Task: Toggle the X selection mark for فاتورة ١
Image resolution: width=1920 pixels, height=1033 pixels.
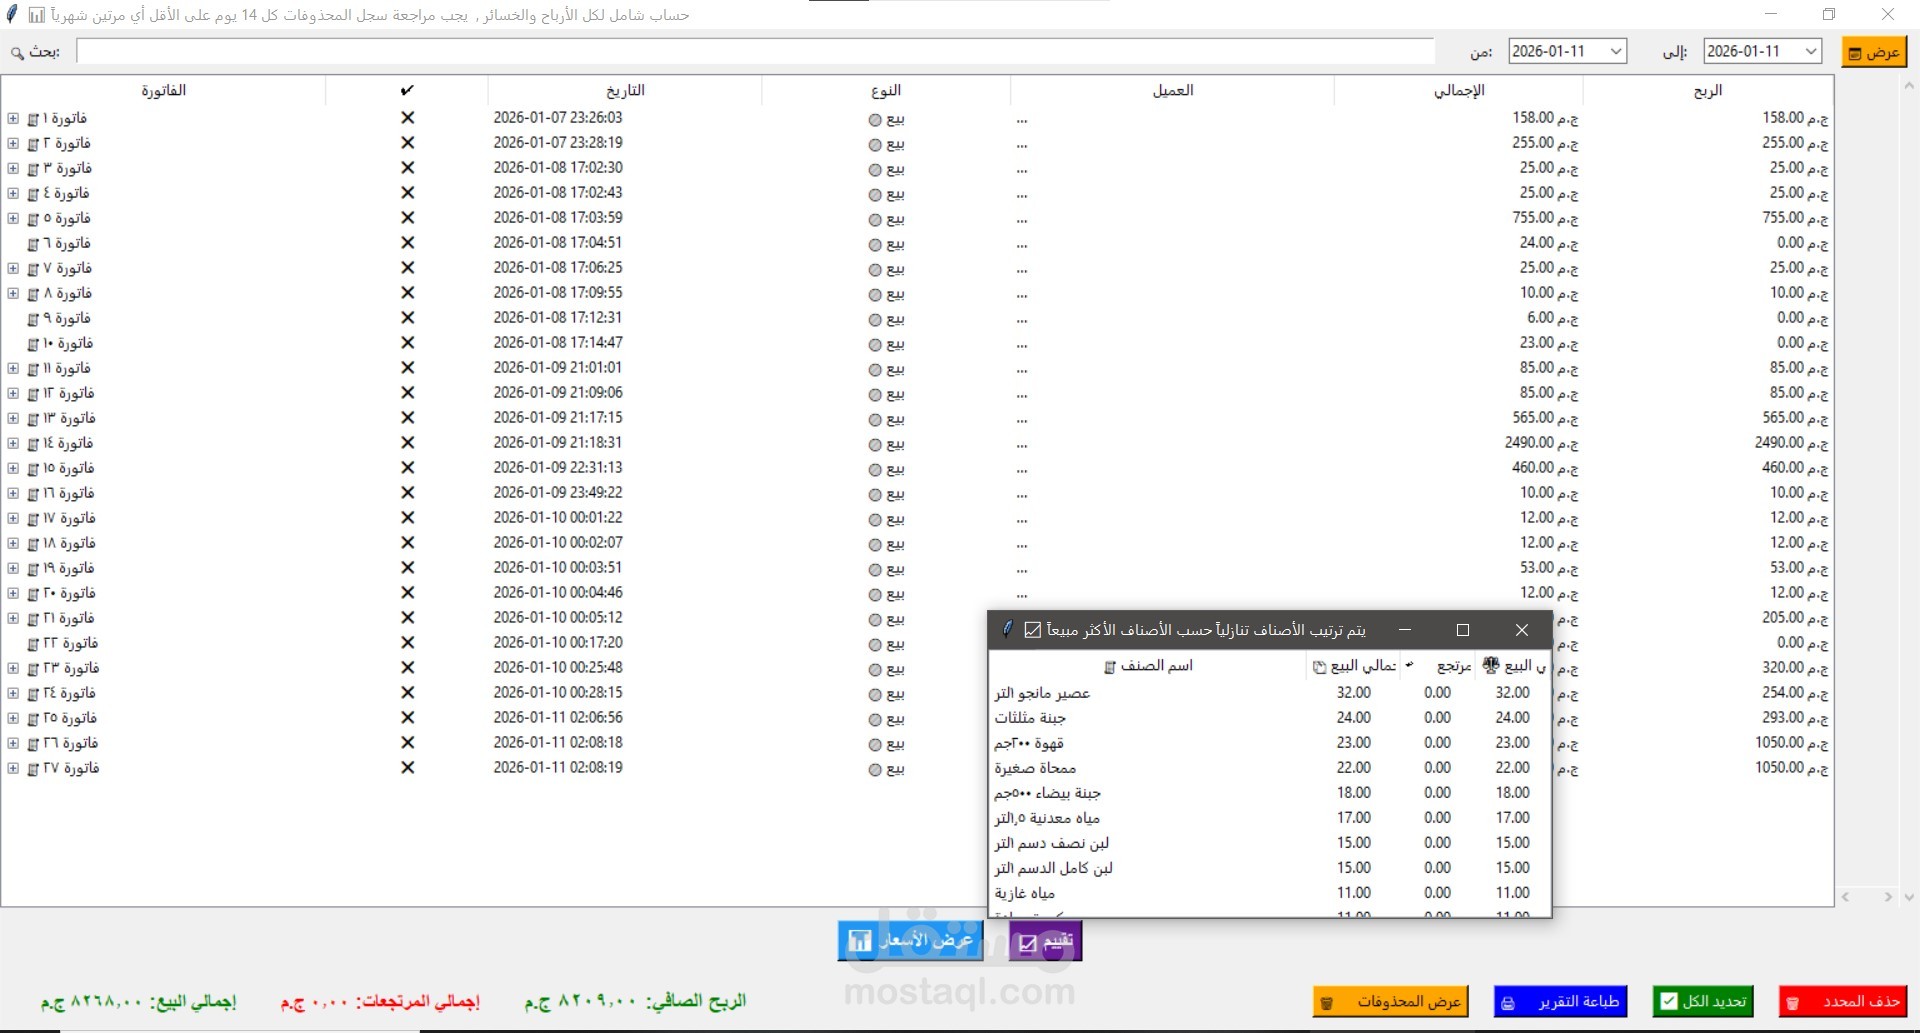Action: pos(407,118)
